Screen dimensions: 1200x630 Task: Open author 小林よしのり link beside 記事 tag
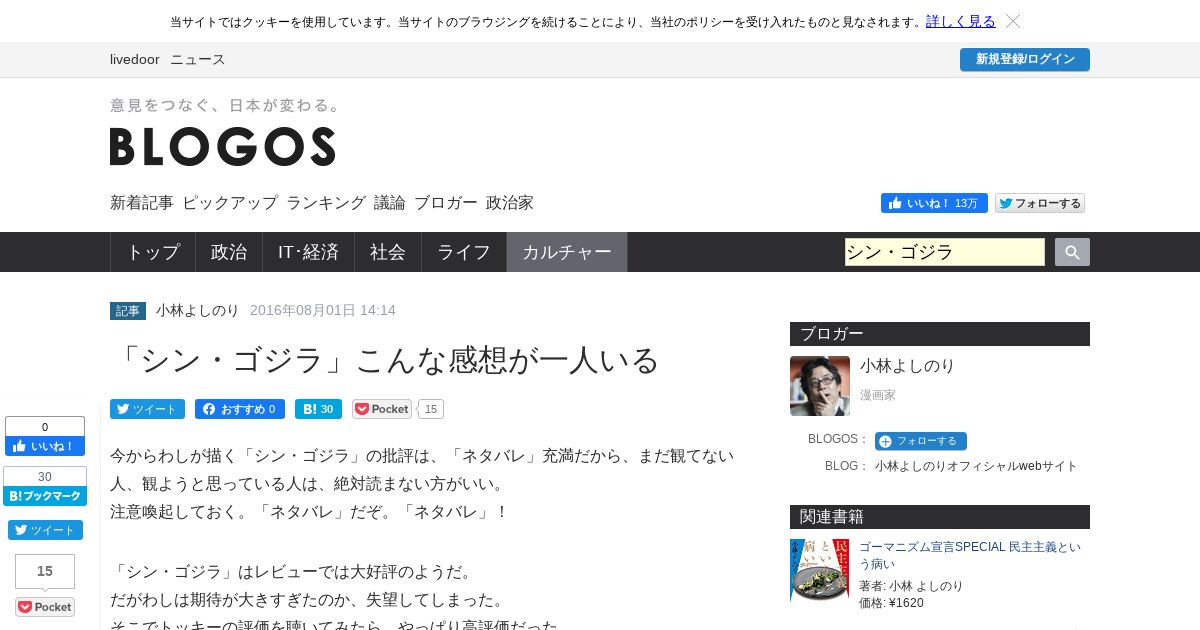pyautogui.click(x=197, y=310)
